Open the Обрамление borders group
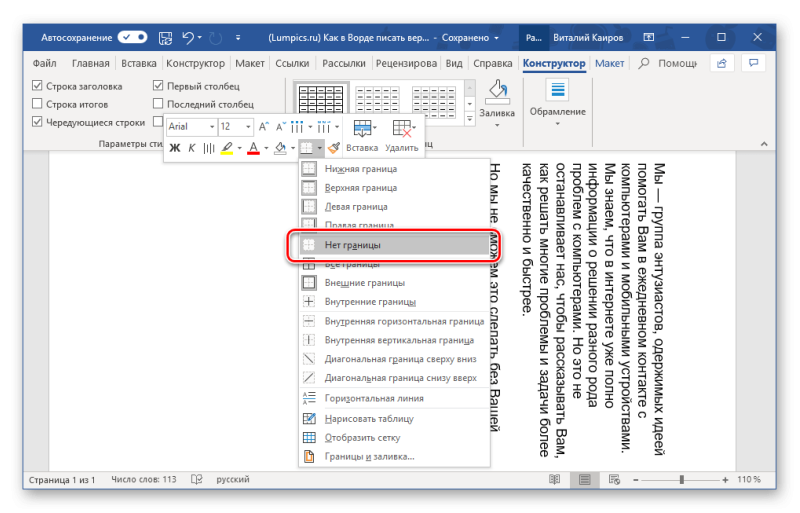Viewport: 800px width, 513px height. click(558, 104)
